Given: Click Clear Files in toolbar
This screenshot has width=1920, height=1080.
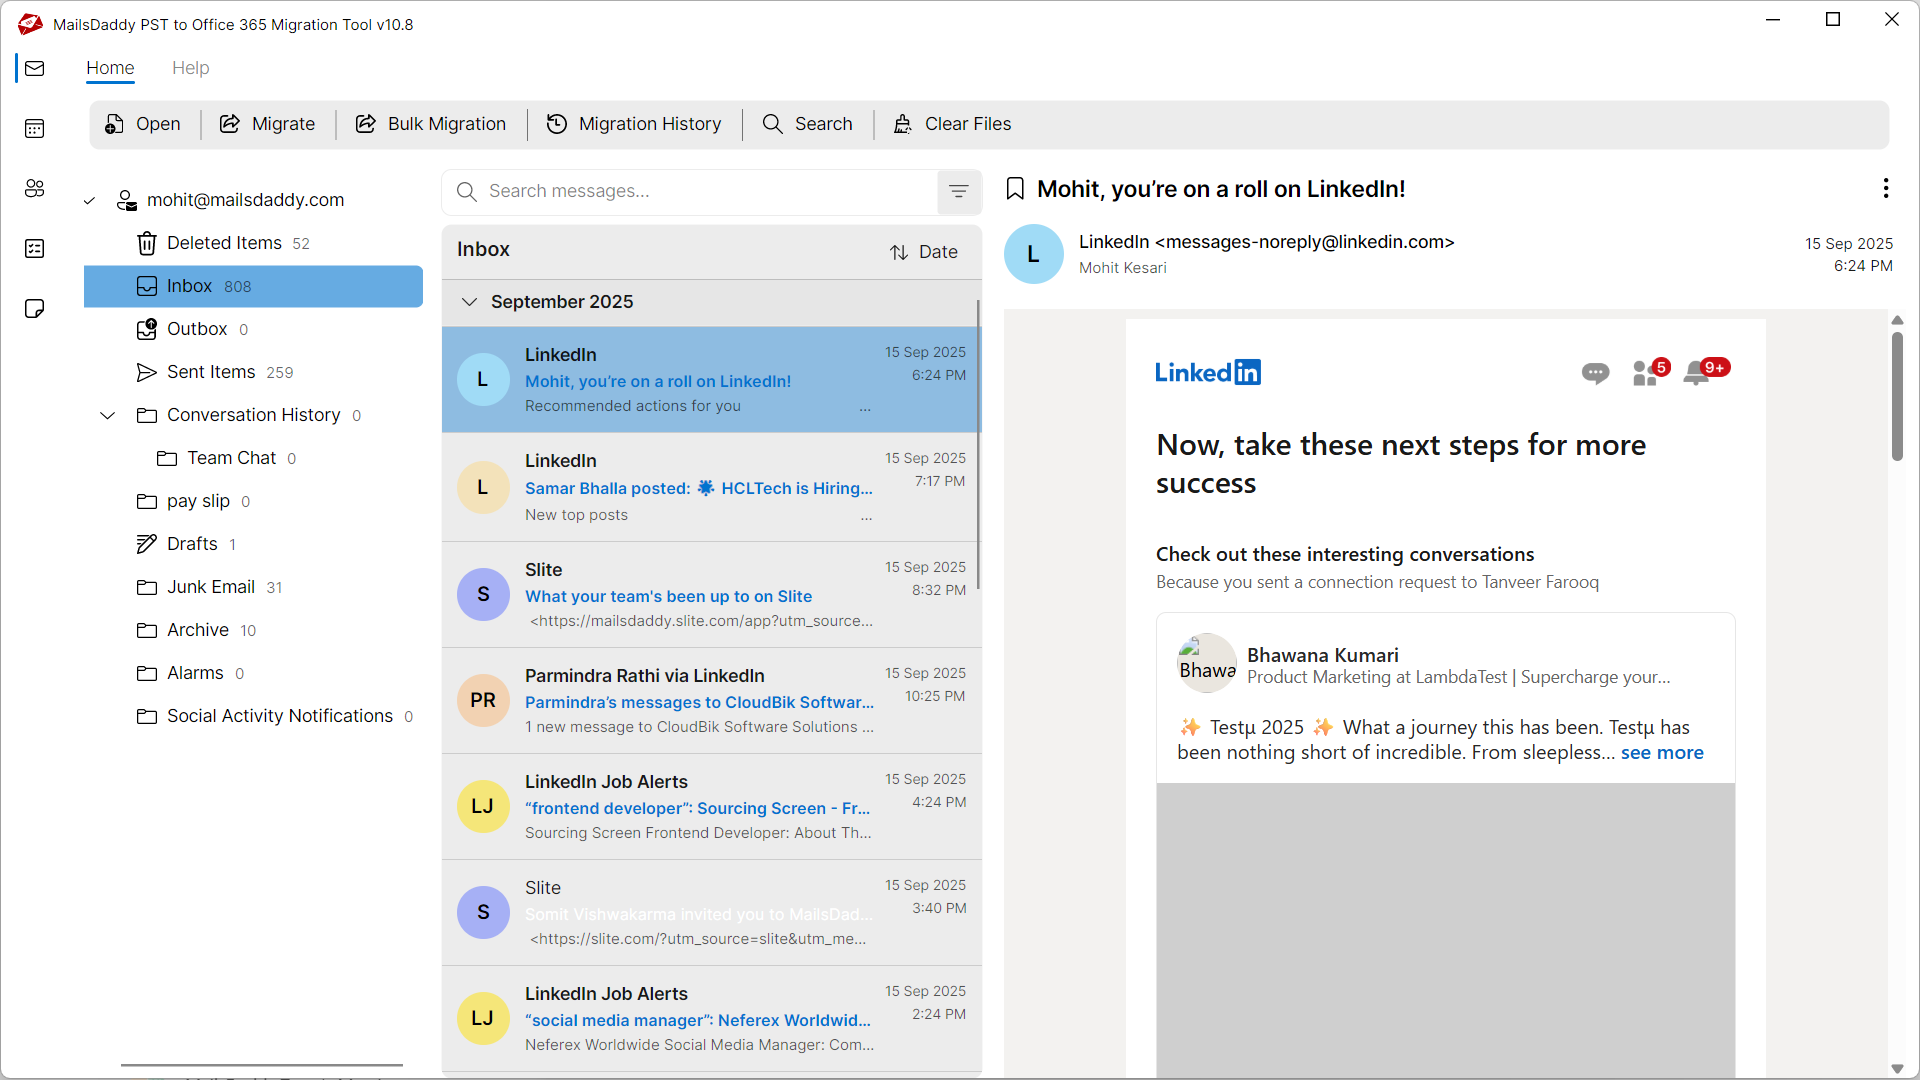Looking at the screenshot, I should (952, 124).
